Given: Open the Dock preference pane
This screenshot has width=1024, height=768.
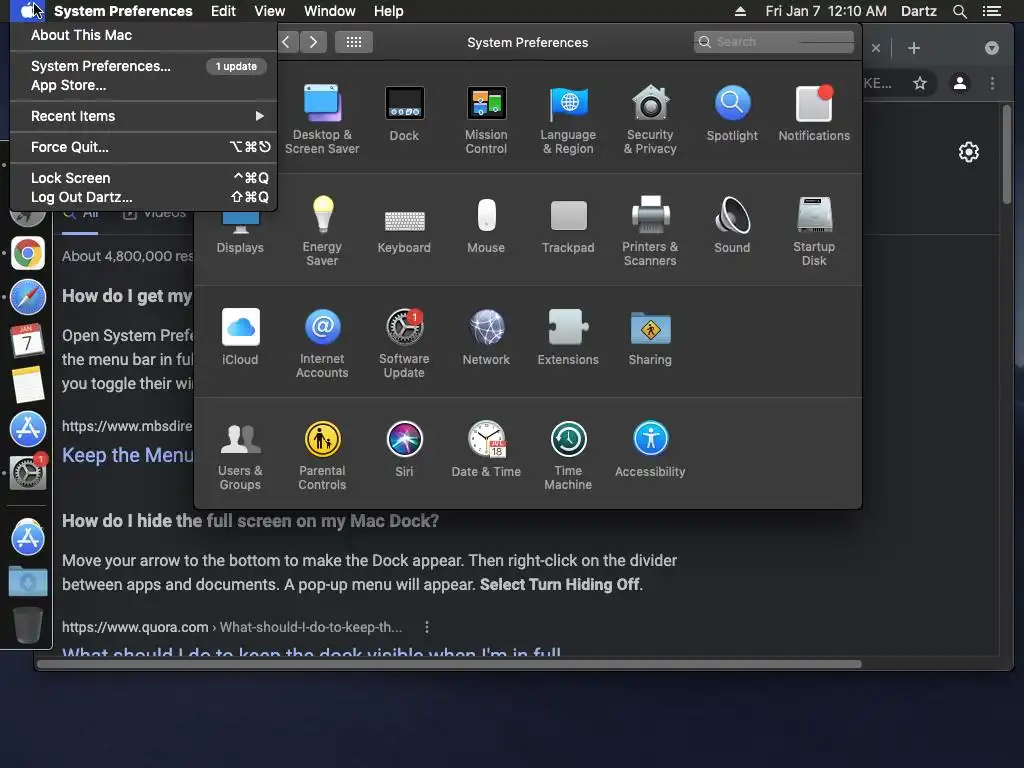Looking at the screenshot, I should 404,114.
